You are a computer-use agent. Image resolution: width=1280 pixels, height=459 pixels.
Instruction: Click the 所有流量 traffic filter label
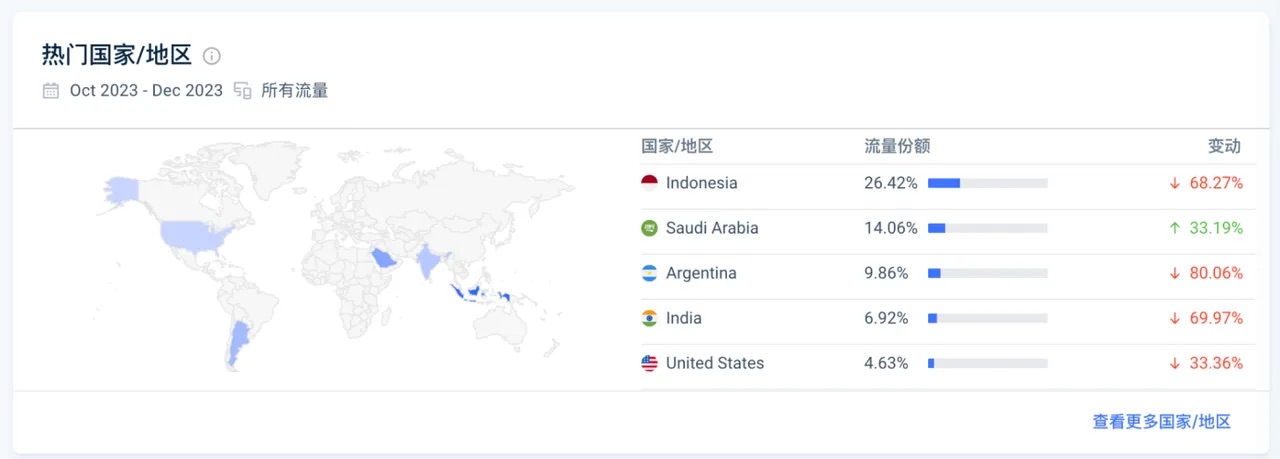tap(295, 91)
